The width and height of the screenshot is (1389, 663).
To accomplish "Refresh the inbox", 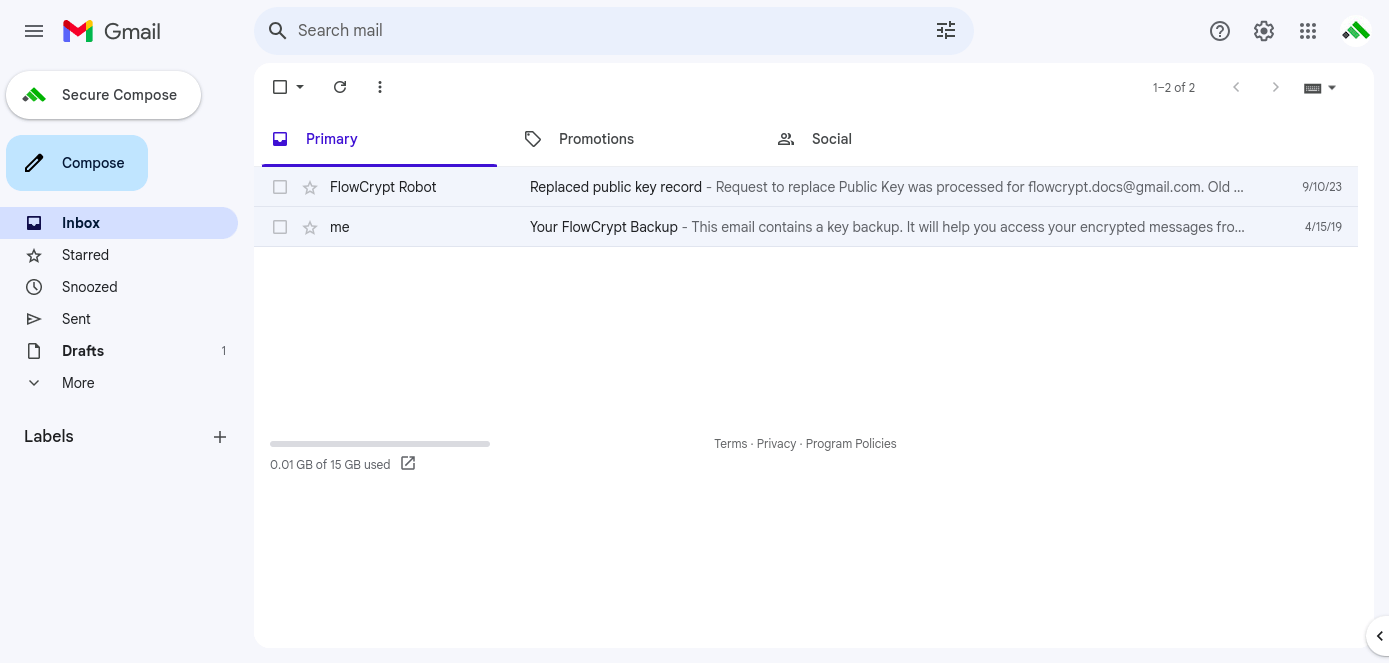I will [x=340, y=87].
